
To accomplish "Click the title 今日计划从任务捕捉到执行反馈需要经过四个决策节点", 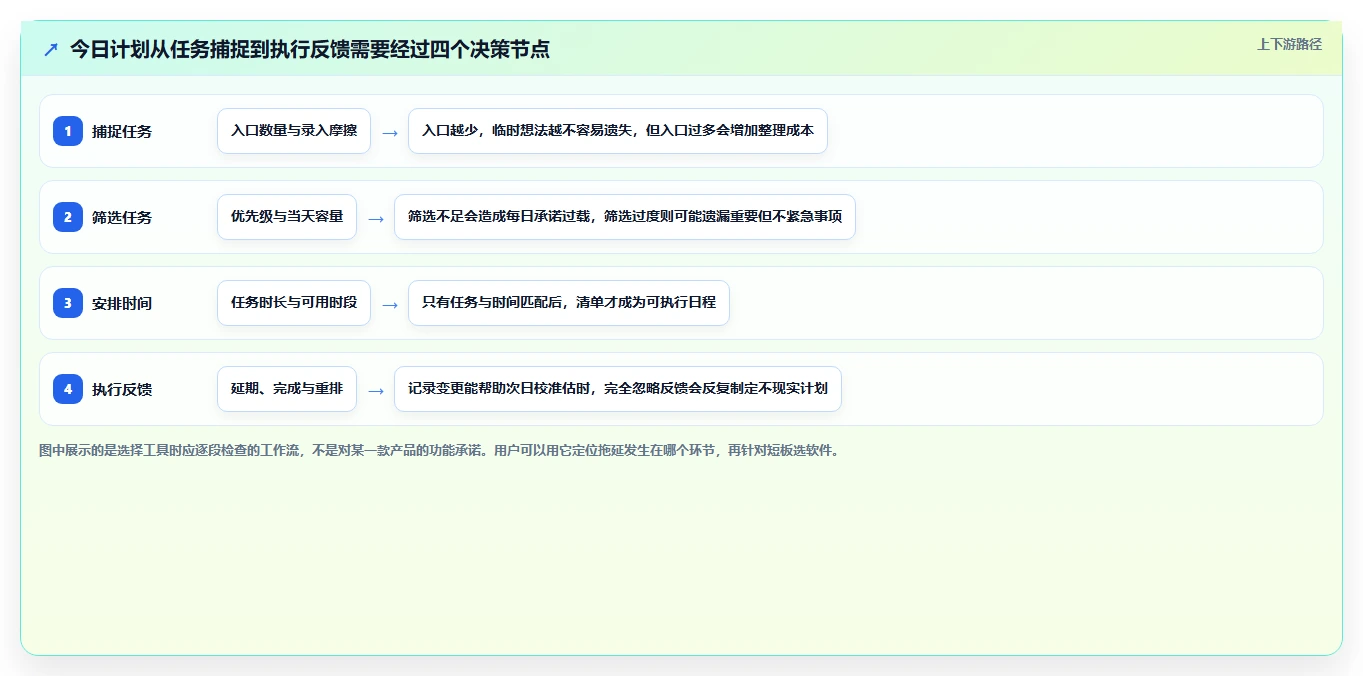I will coord(310,49).
